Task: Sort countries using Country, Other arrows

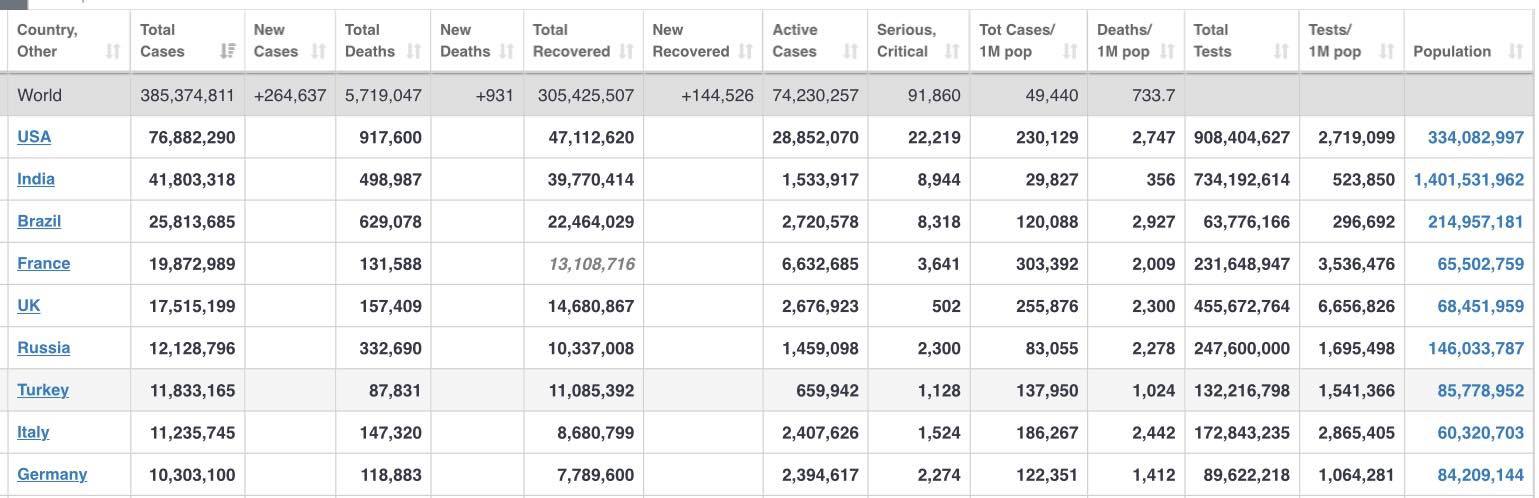Action: tap(112, 51)
